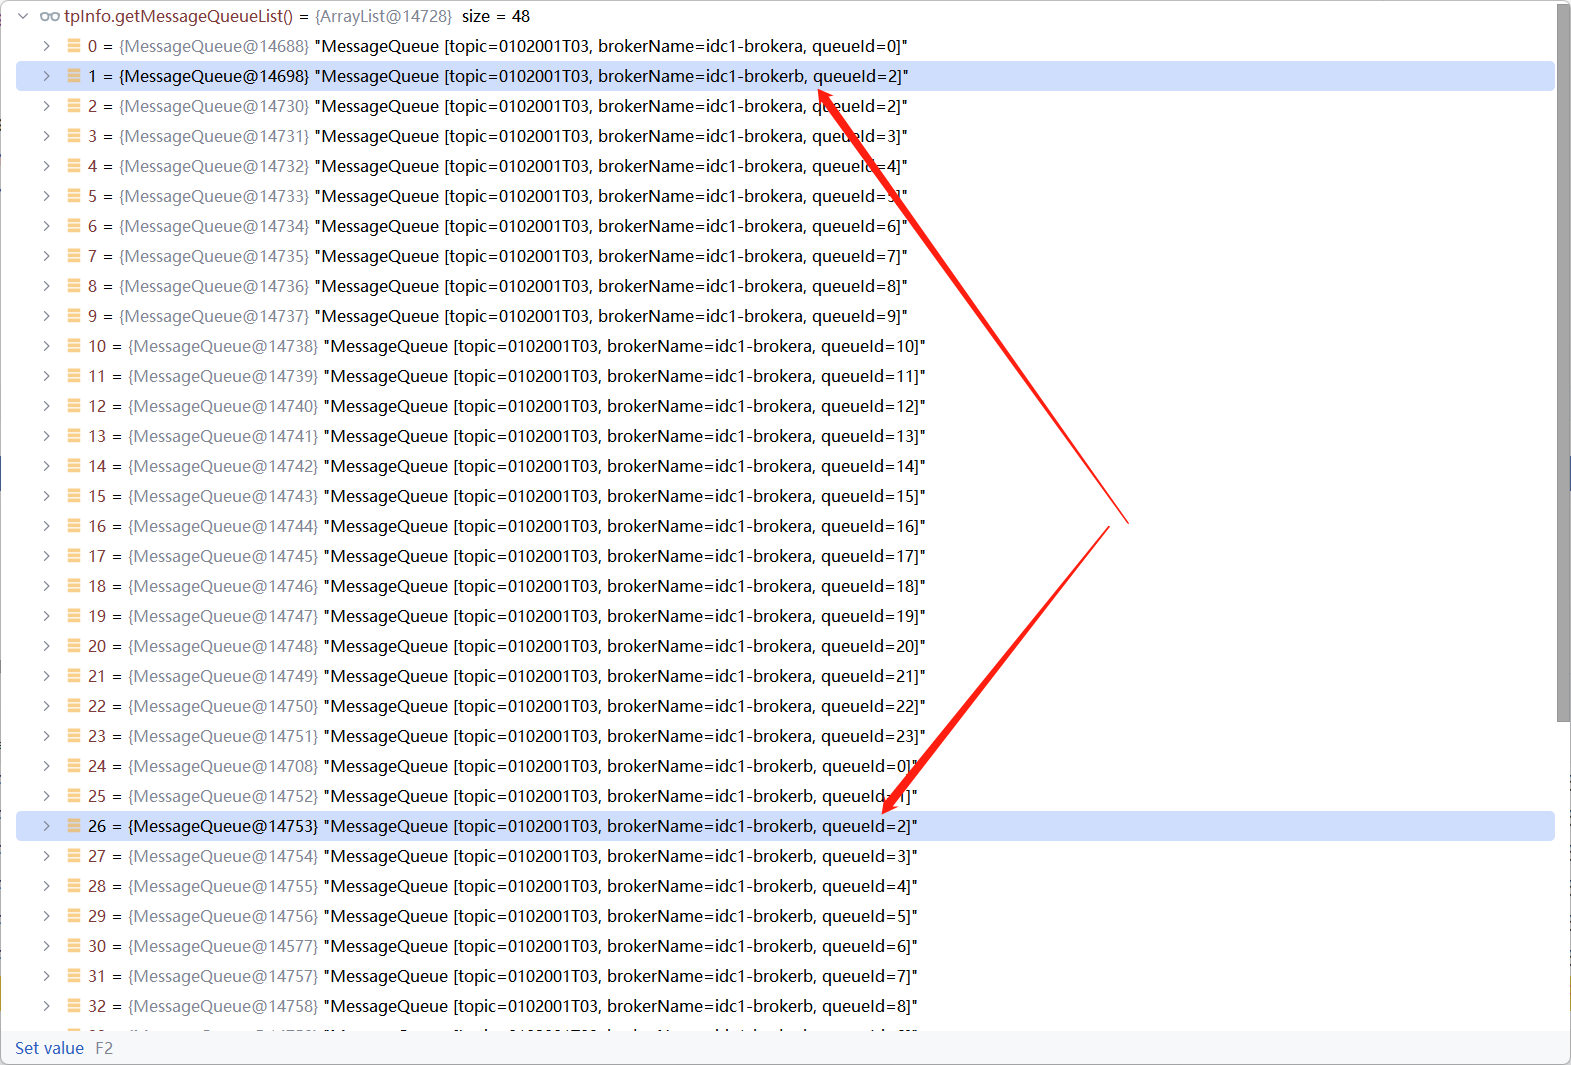Expand entry 30 MessageQueue@14577
This screenshot has width=1571, height=1065.
[x=46, y=946]
